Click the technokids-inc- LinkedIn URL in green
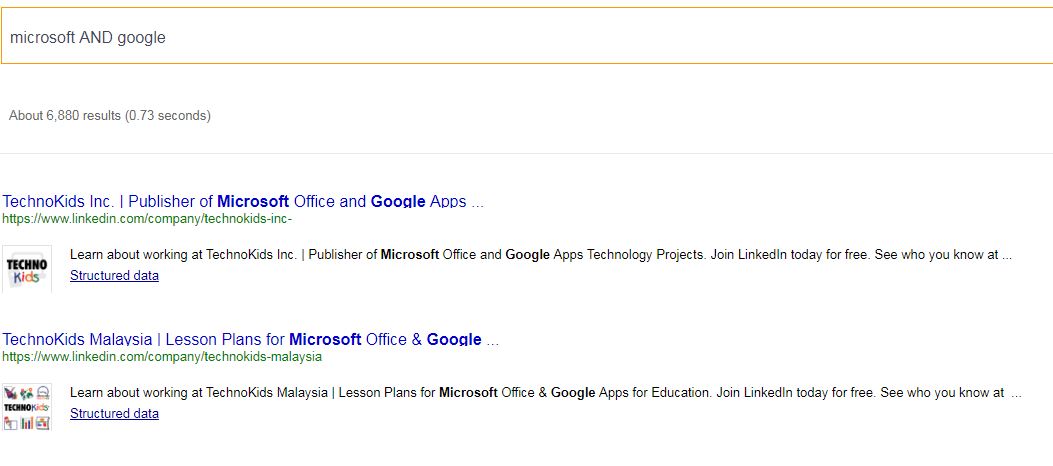 click(x=147, y=218)
